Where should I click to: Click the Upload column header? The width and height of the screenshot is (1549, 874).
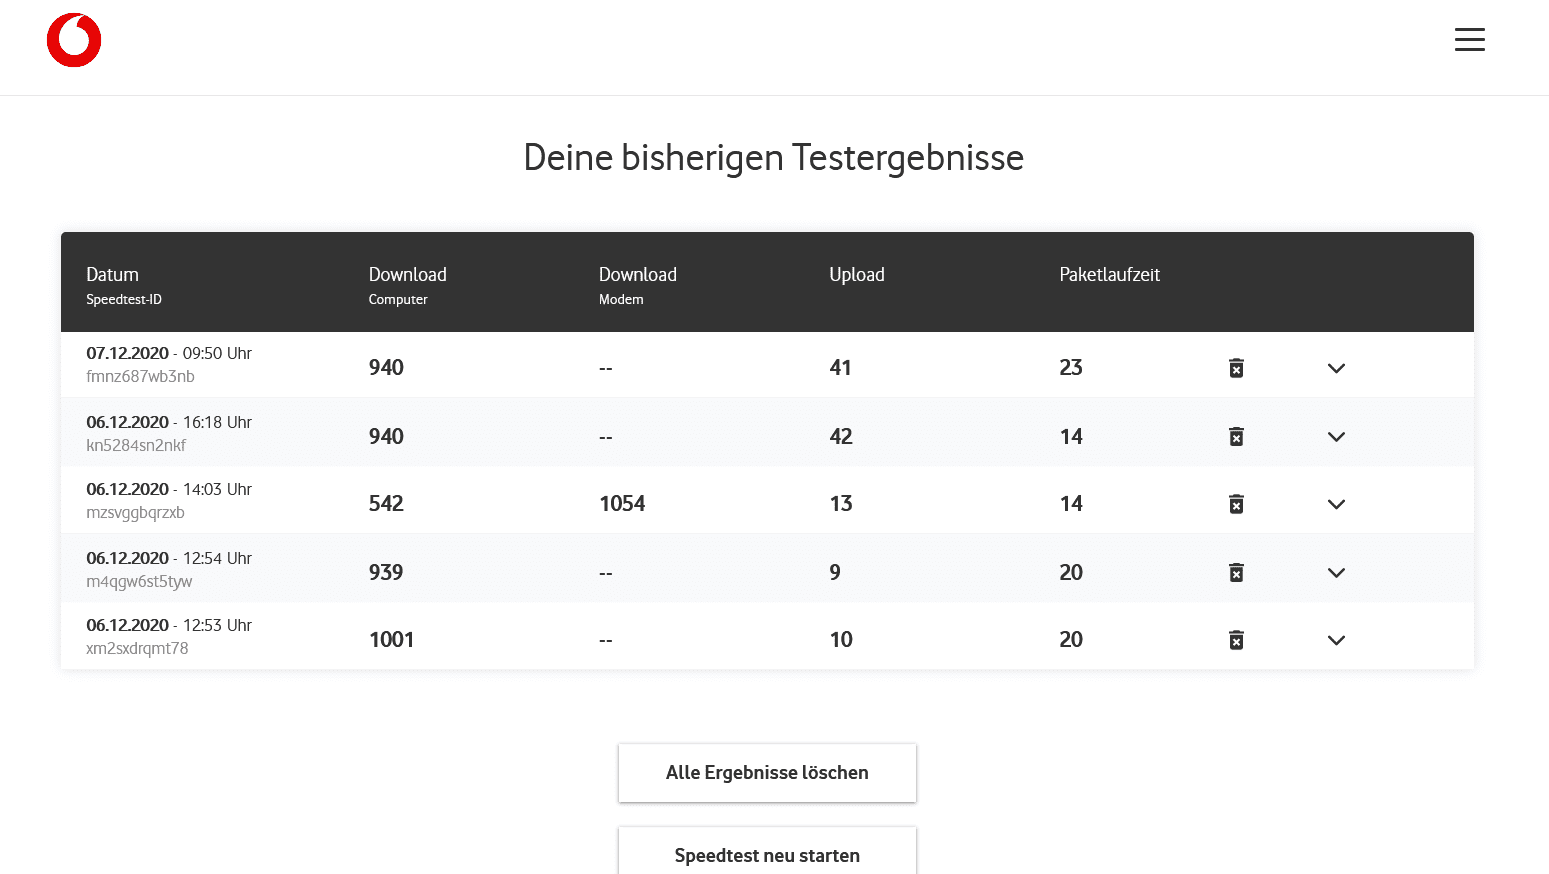(x=856, y=274)
